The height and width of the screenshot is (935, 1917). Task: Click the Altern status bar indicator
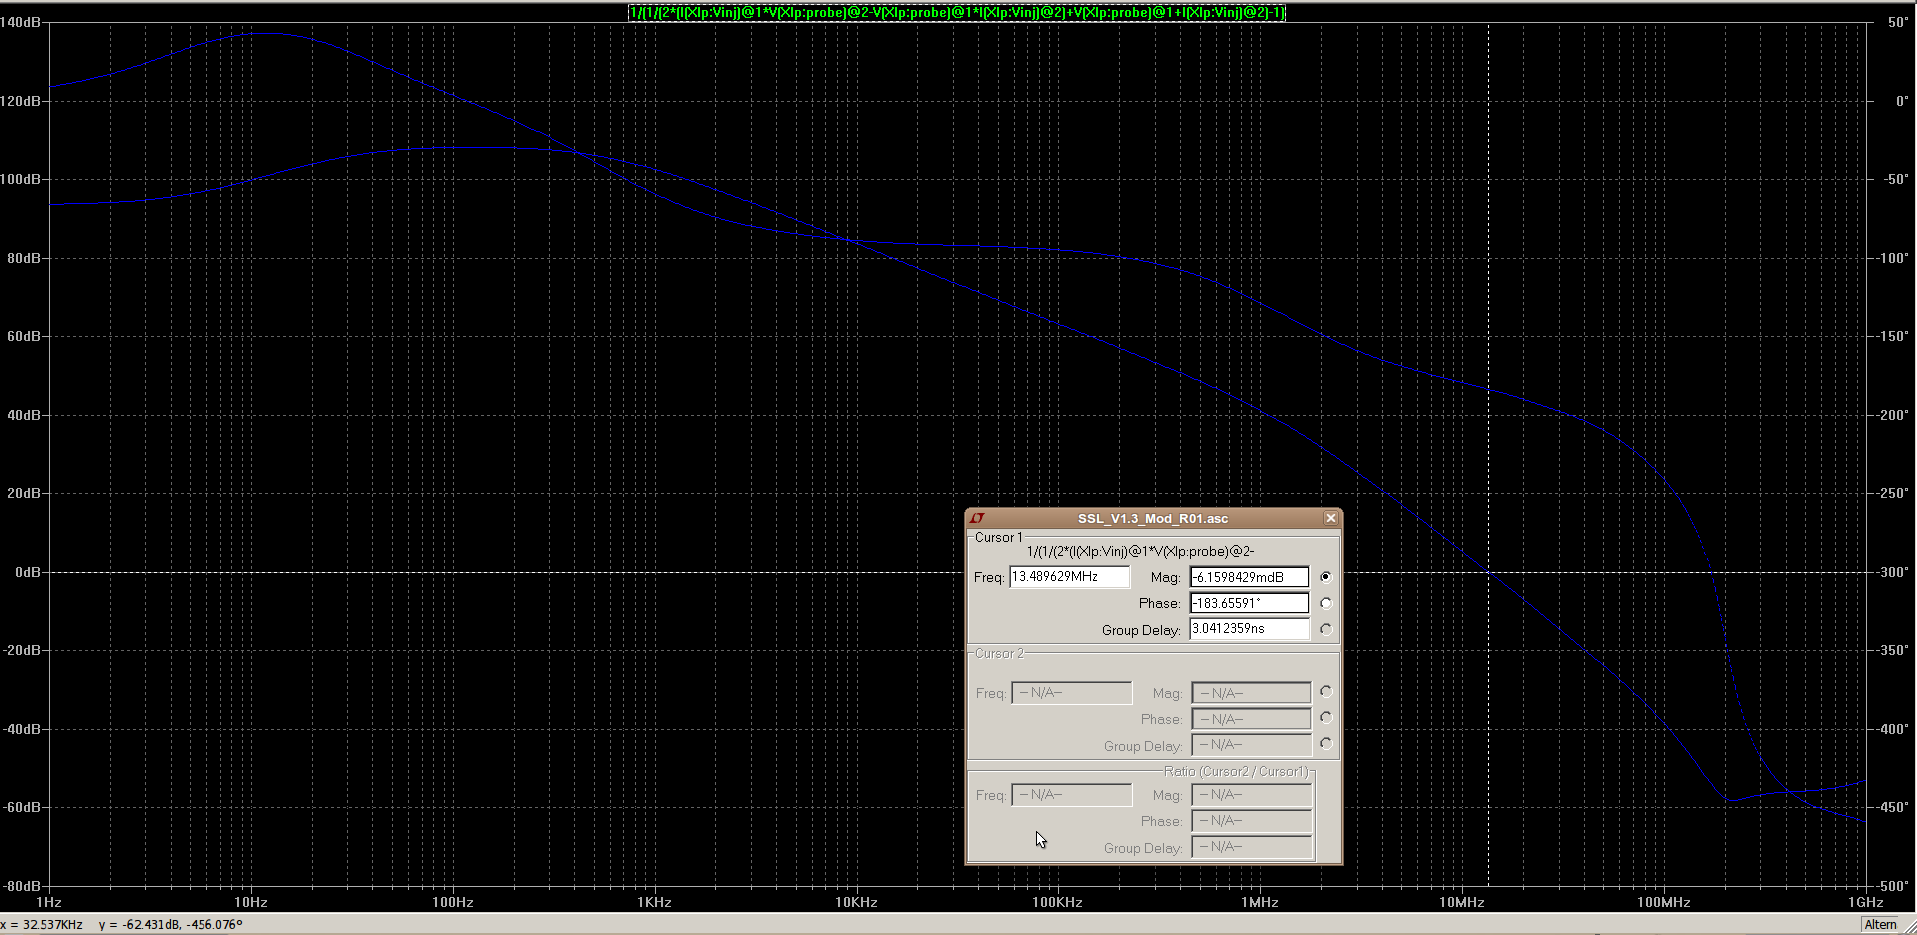[x=1880, y=924]
